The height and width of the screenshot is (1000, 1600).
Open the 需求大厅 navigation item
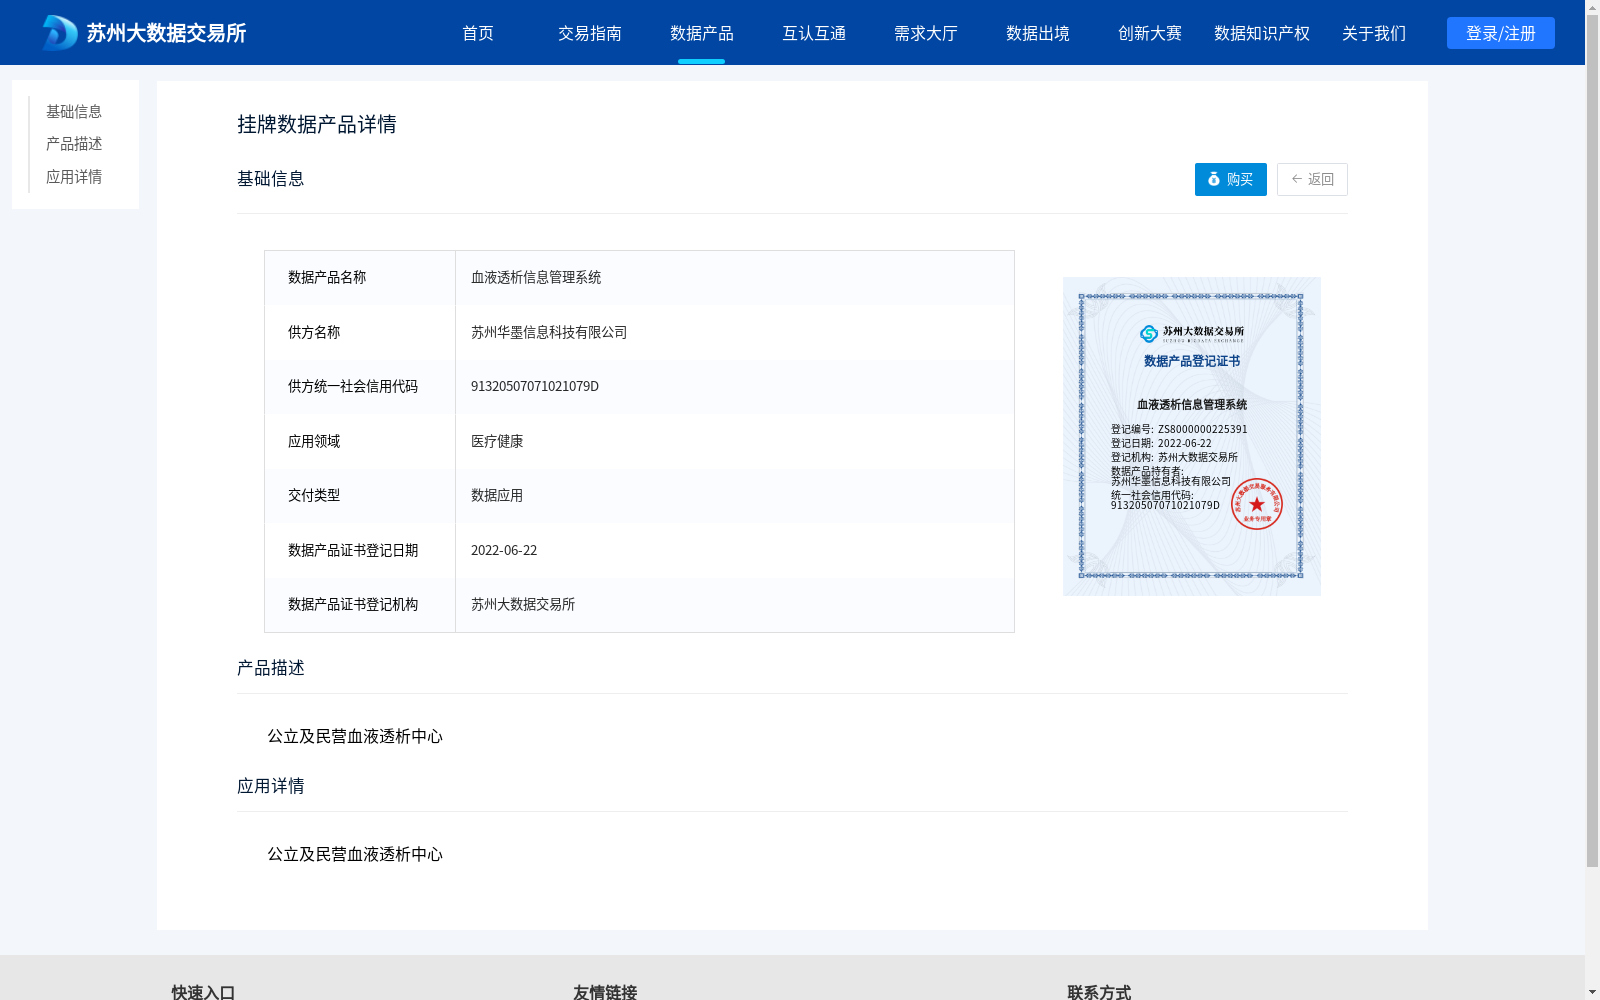(x=926, y=33)
